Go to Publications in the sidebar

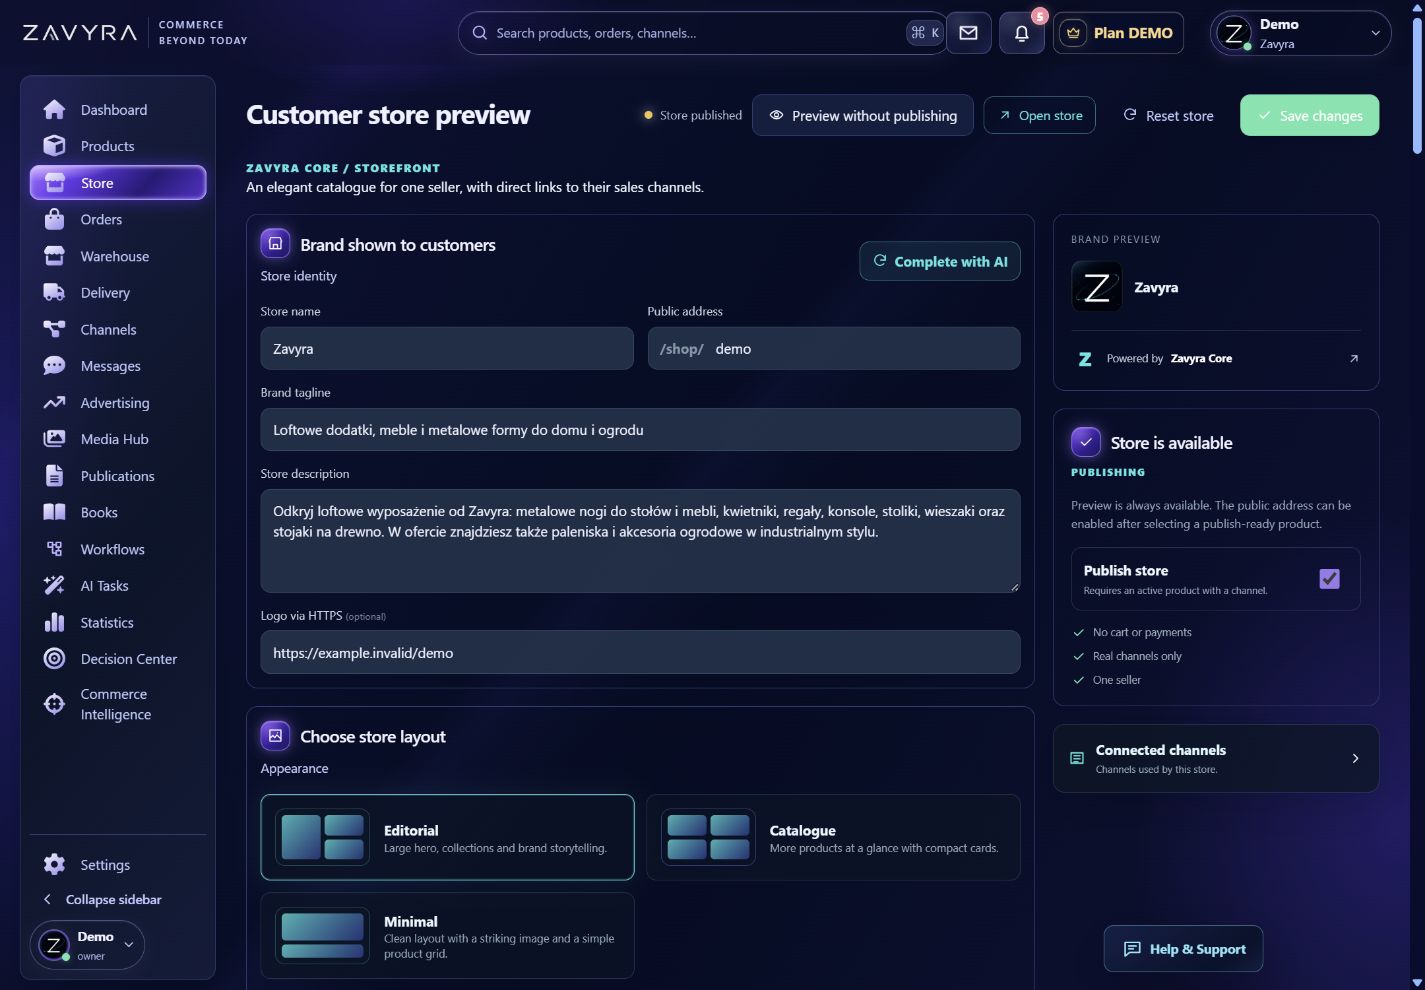(118, 476)
